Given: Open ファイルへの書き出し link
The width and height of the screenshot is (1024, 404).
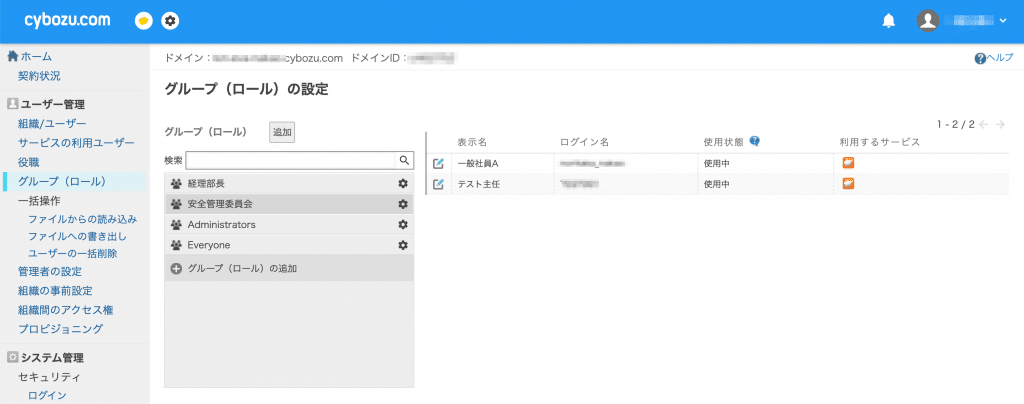Looking at the screenshot, I should [x=77, y=236].
